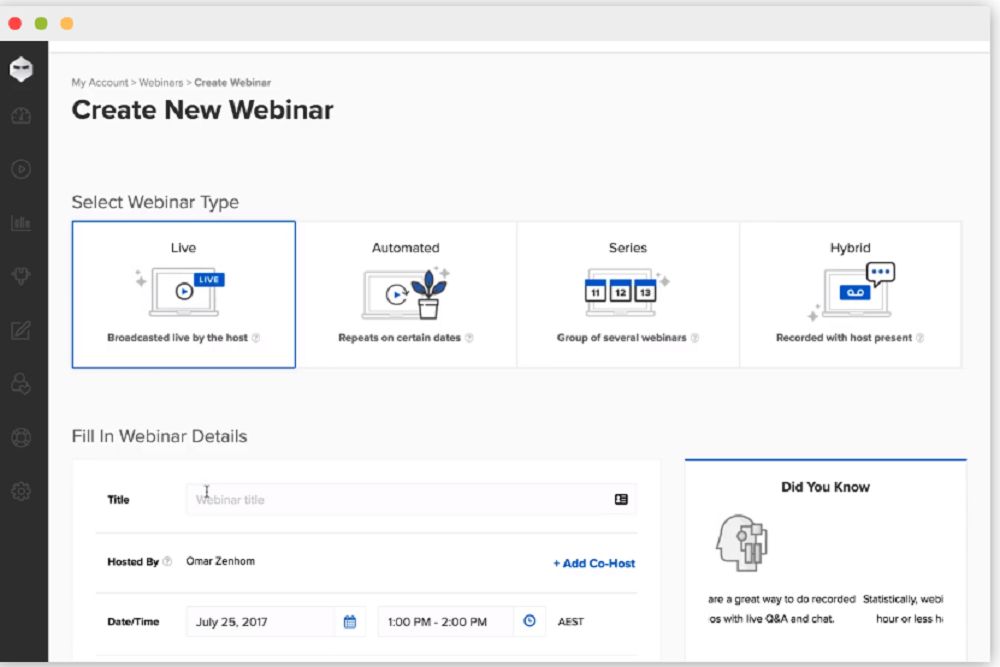Image resolution: width=1000 pixels, height=667 pixels.
Task: Select the Hybrid webinar type
Action: pyautogui.click(x=849, y=294)
